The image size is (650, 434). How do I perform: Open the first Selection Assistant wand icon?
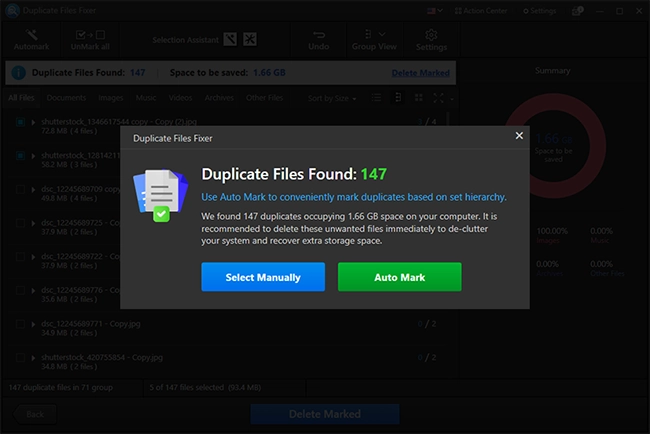pyautogui.click(x=230, y=39)
